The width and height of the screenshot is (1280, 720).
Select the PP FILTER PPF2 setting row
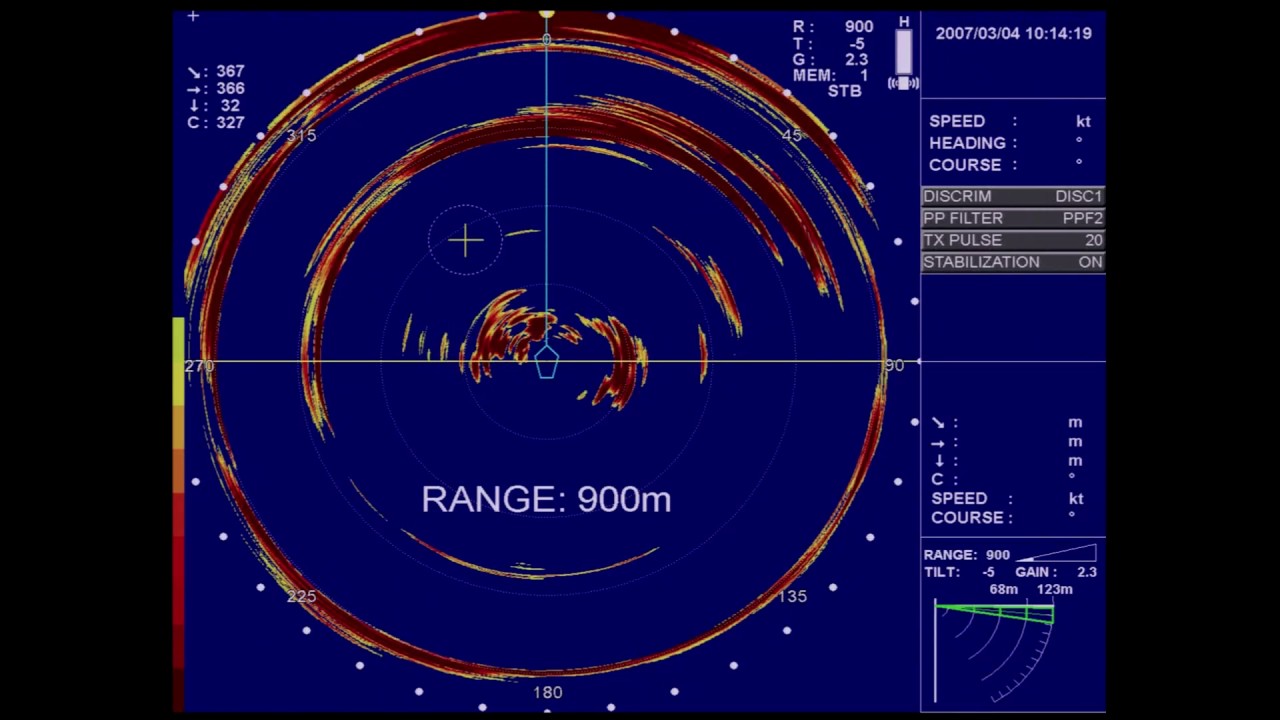tap(1013, 218)
